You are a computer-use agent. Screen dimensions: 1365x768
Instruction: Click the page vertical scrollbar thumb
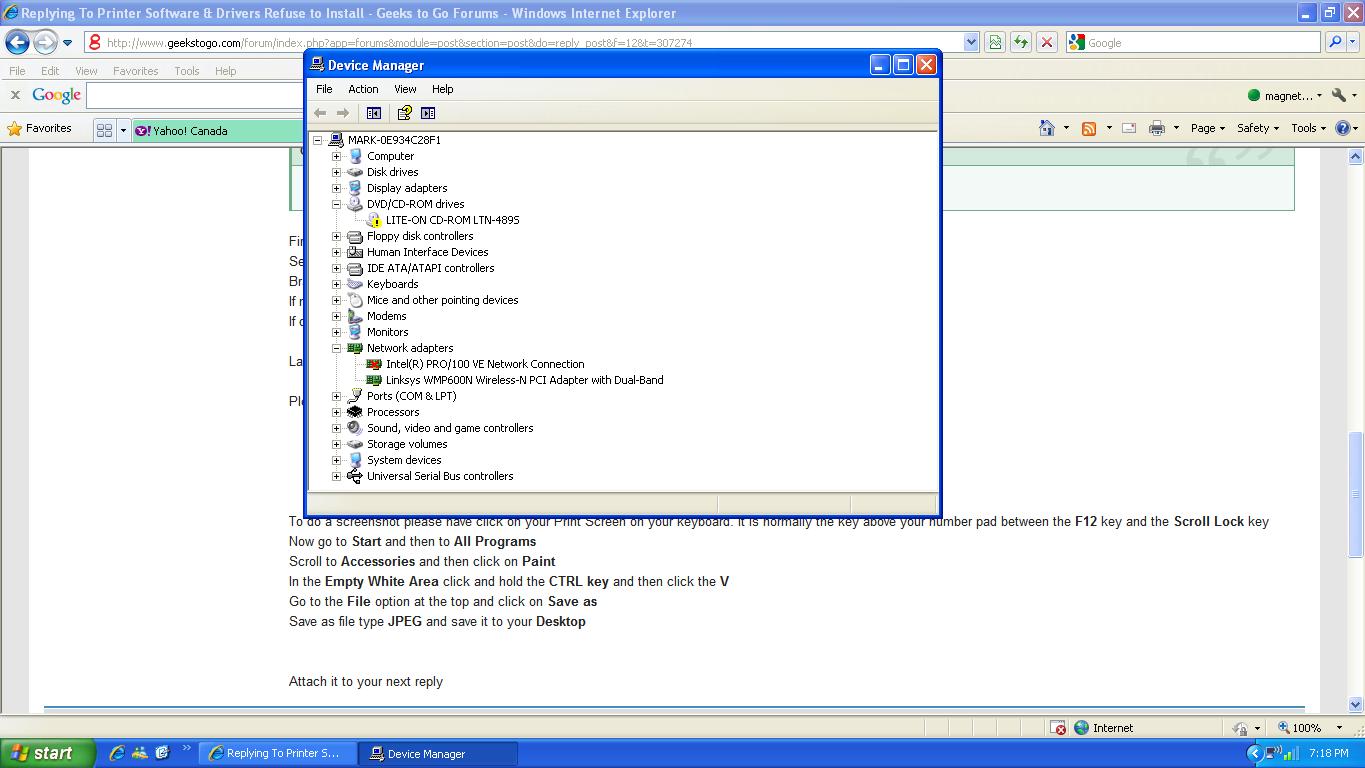click(x=1356, y=495)
